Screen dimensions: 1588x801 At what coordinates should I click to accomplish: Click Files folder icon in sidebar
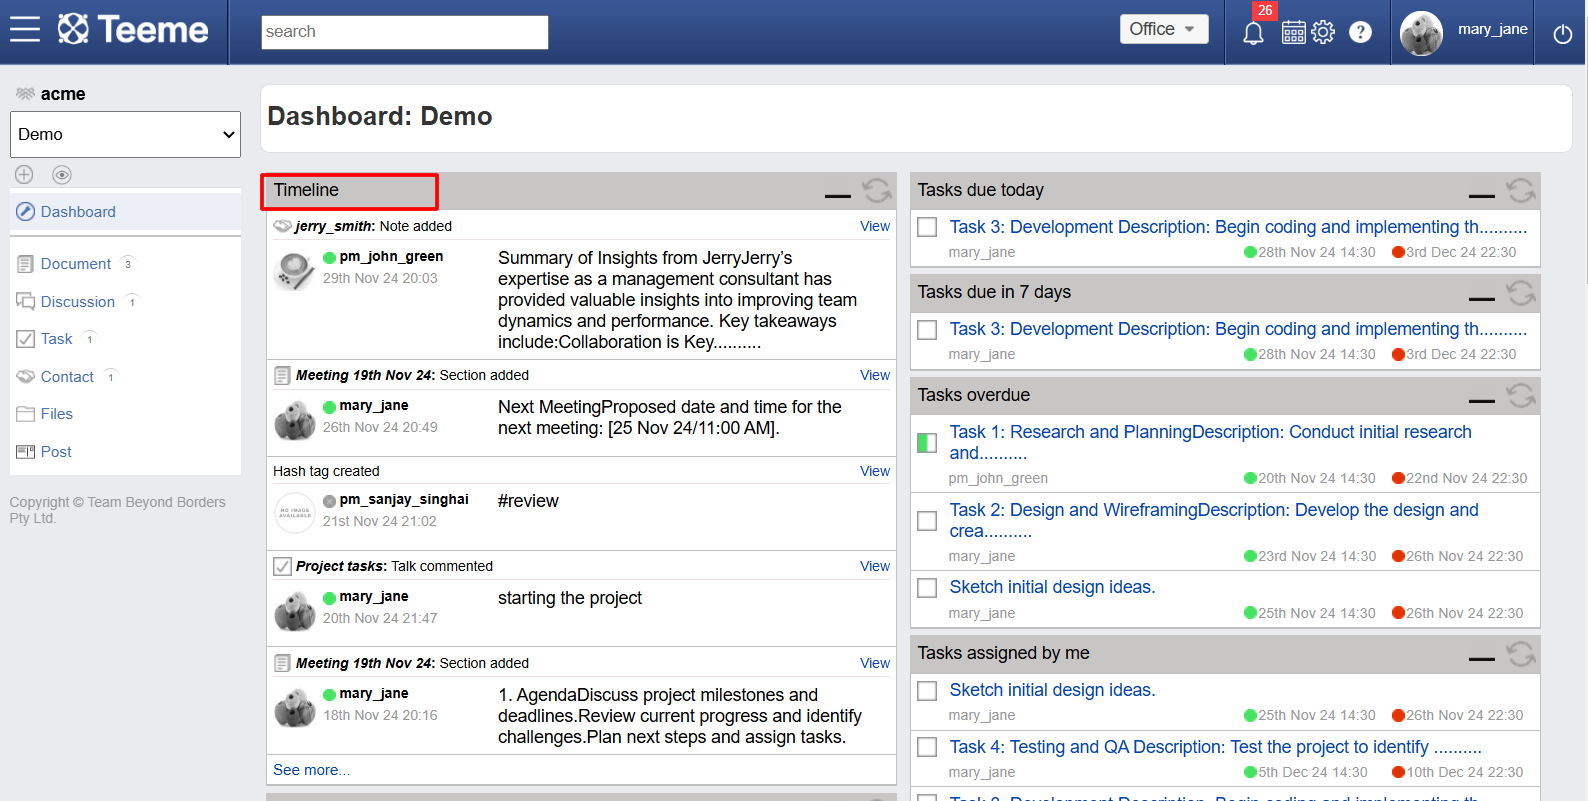point(26,414)
